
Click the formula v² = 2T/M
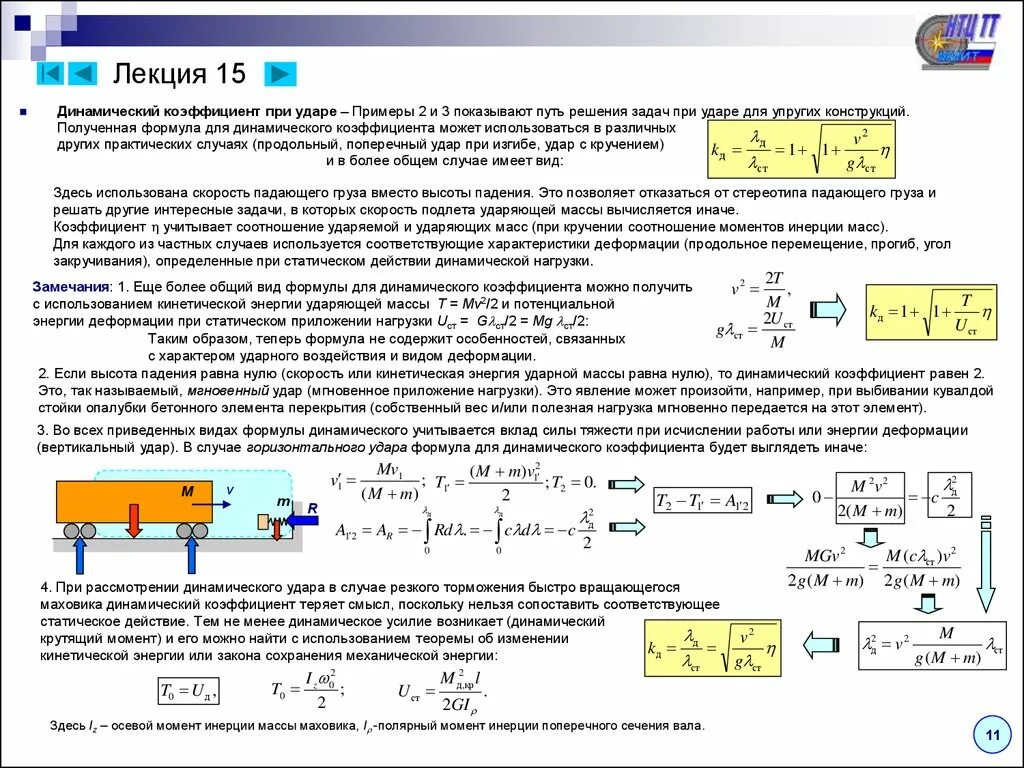[761, 288]
